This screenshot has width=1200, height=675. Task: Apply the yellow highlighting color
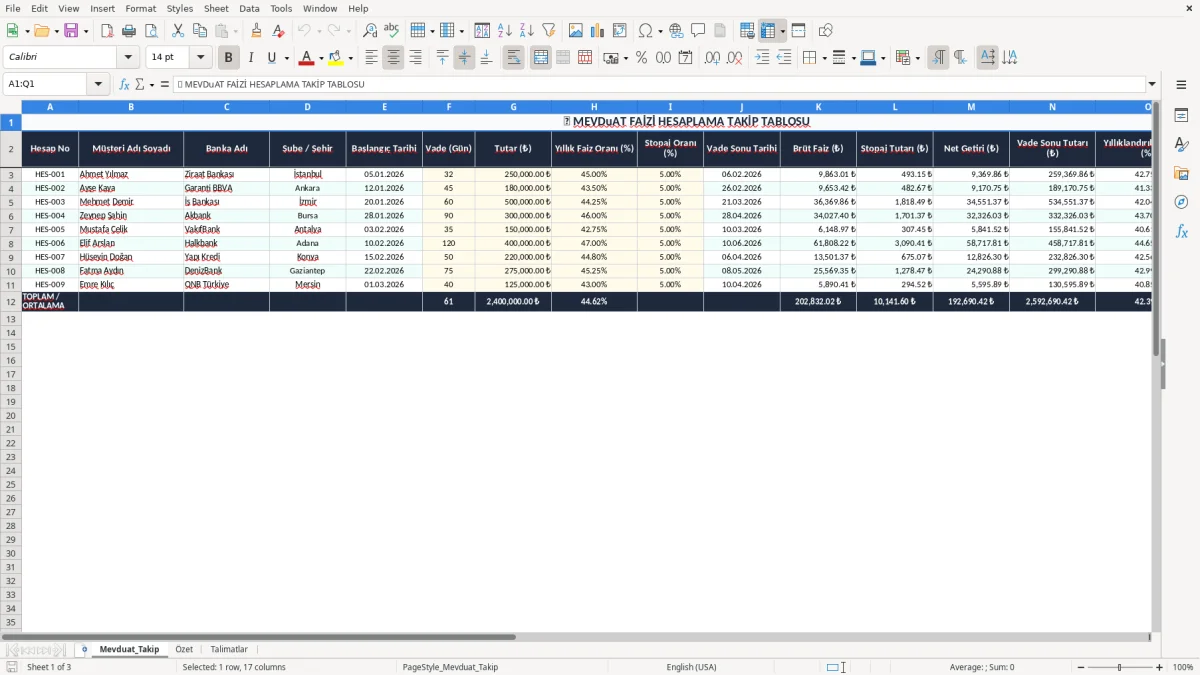[x=335, y=58]
